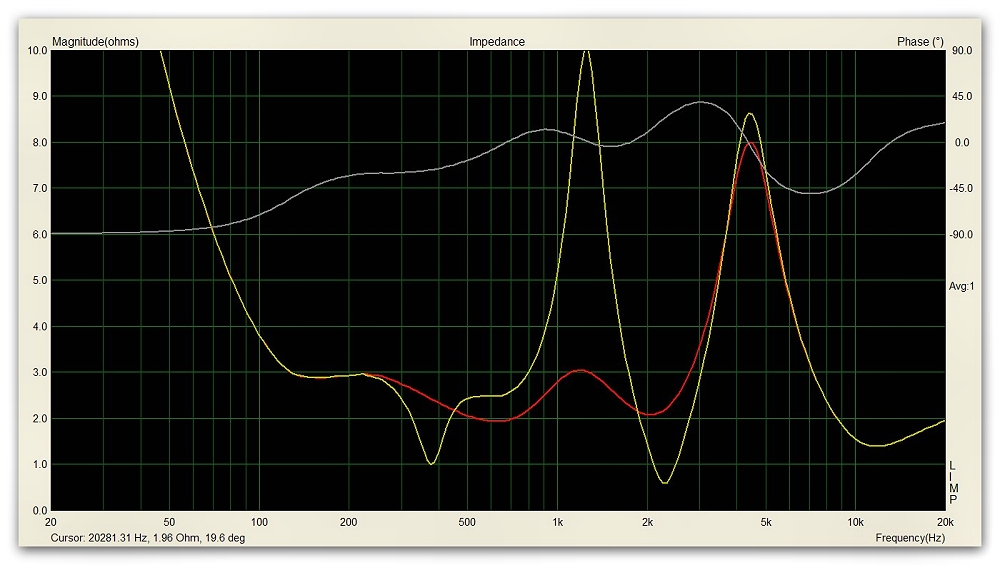Click the 10.0 magnitude tick label

[36, 51]
